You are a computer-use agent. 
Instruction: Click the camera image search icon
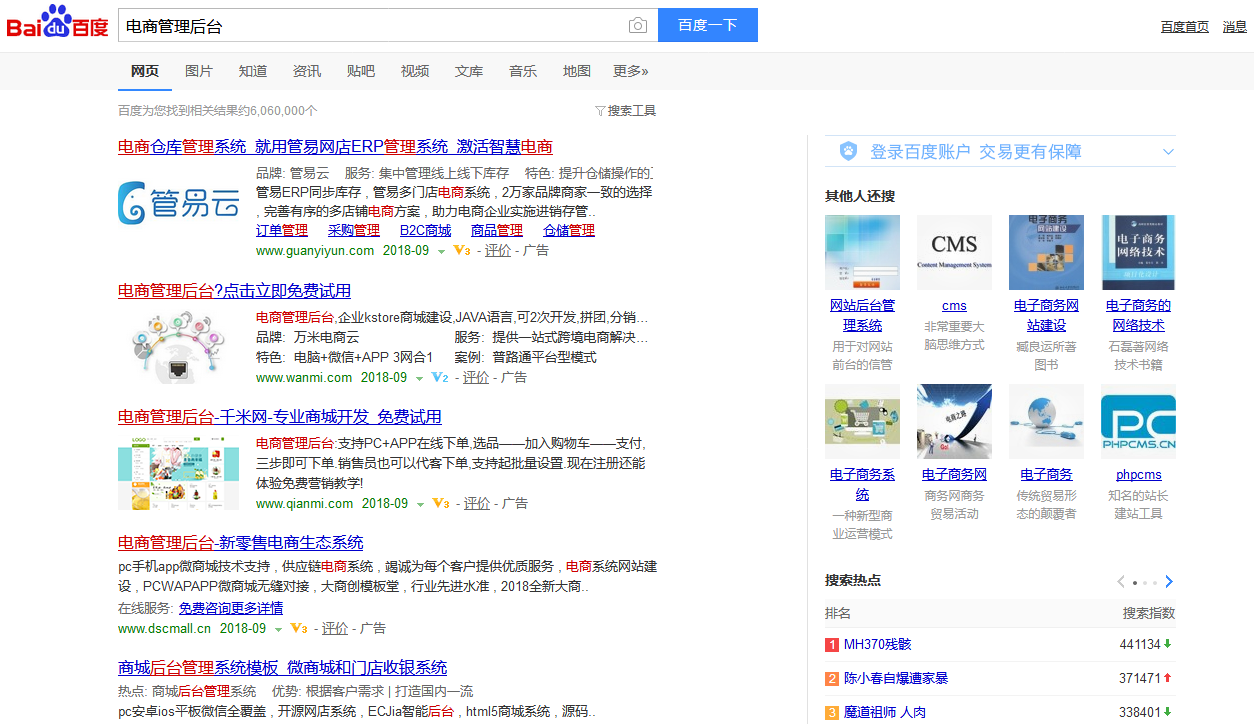click(x=637, y=26)
